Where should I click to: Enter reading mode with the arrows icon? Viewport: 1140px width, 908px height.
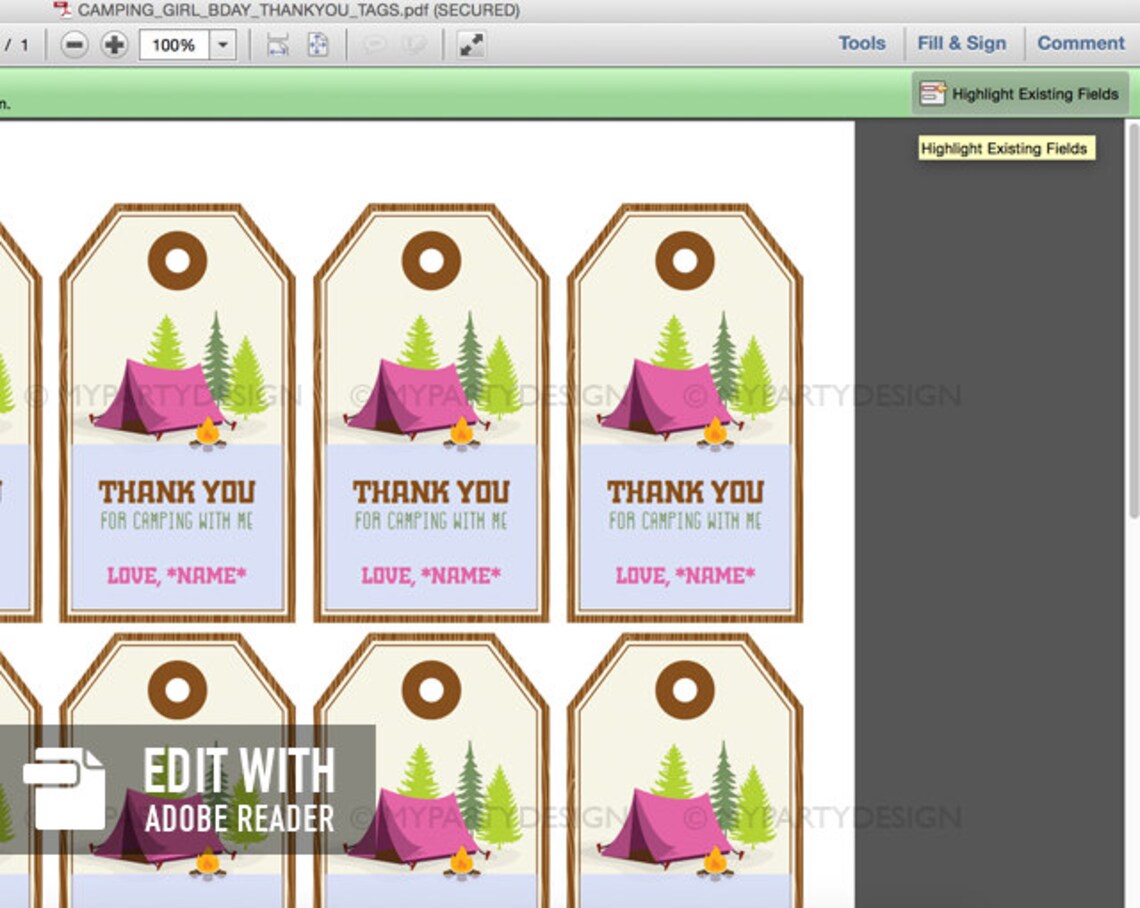coord(472,44)
